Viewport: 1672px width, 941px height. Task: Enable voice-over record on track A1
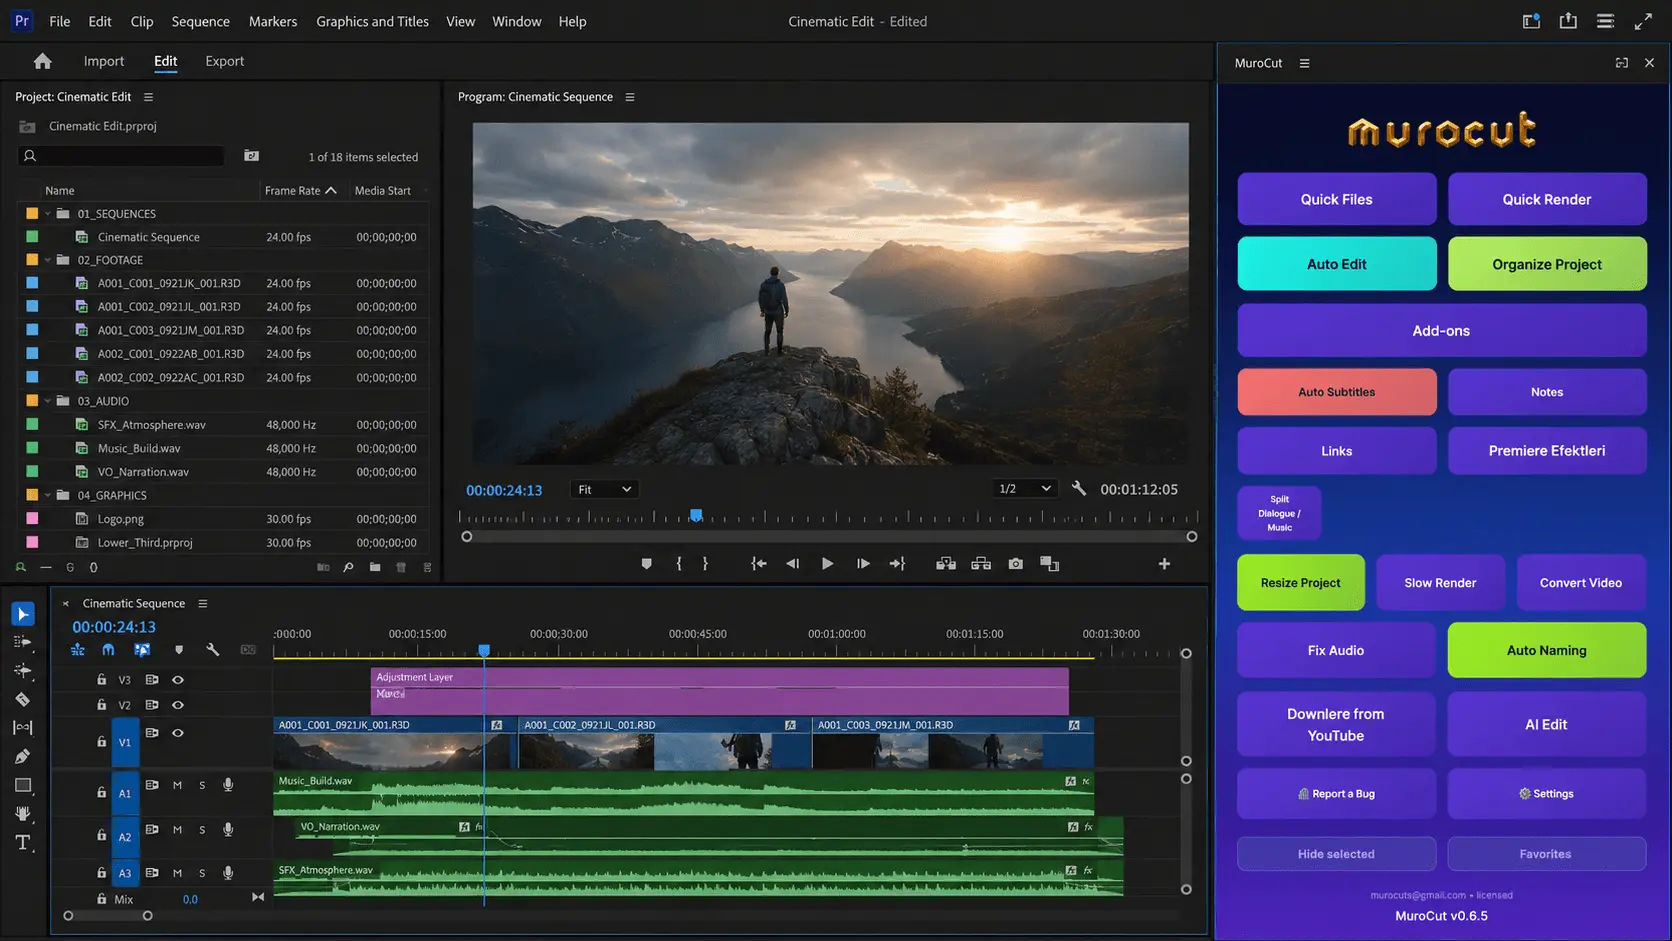(228, 786)
